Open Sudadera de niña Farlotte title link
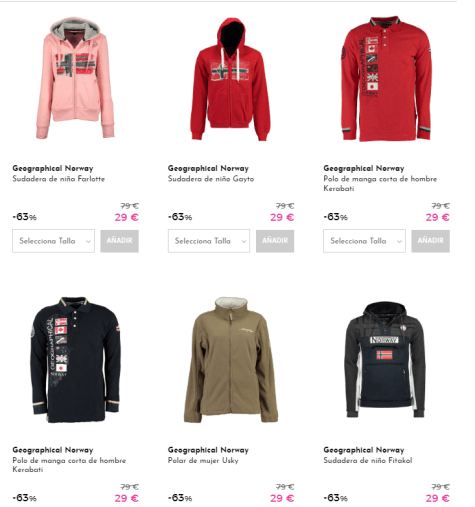Viewport: 475px width, 507px height. coord(59,179)
